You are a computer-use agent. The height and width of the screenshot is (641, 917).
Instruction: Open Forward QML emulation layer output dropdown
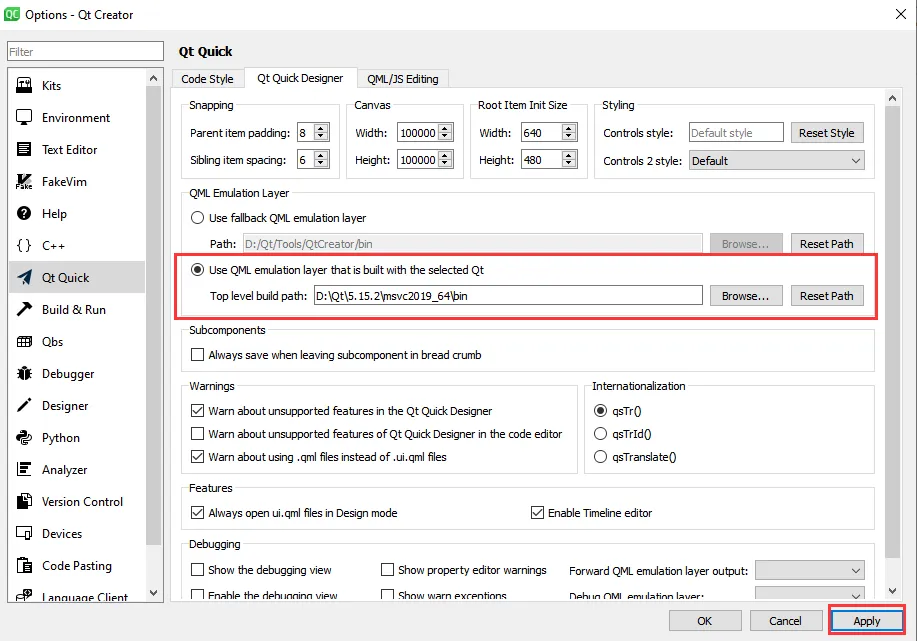coord(809,570)
